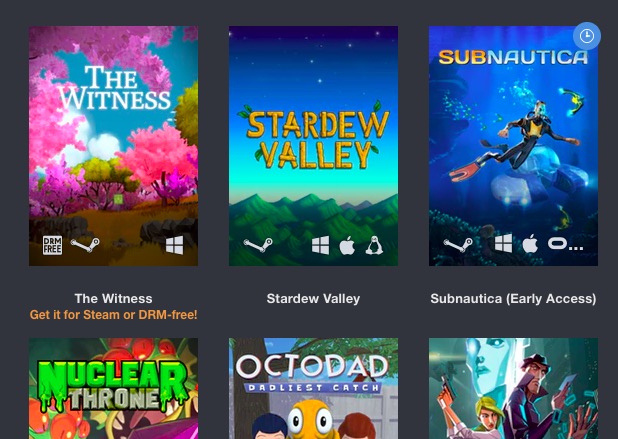
Task: Click the clock badge on Subnautica cover
Action: tap(587, 36)
